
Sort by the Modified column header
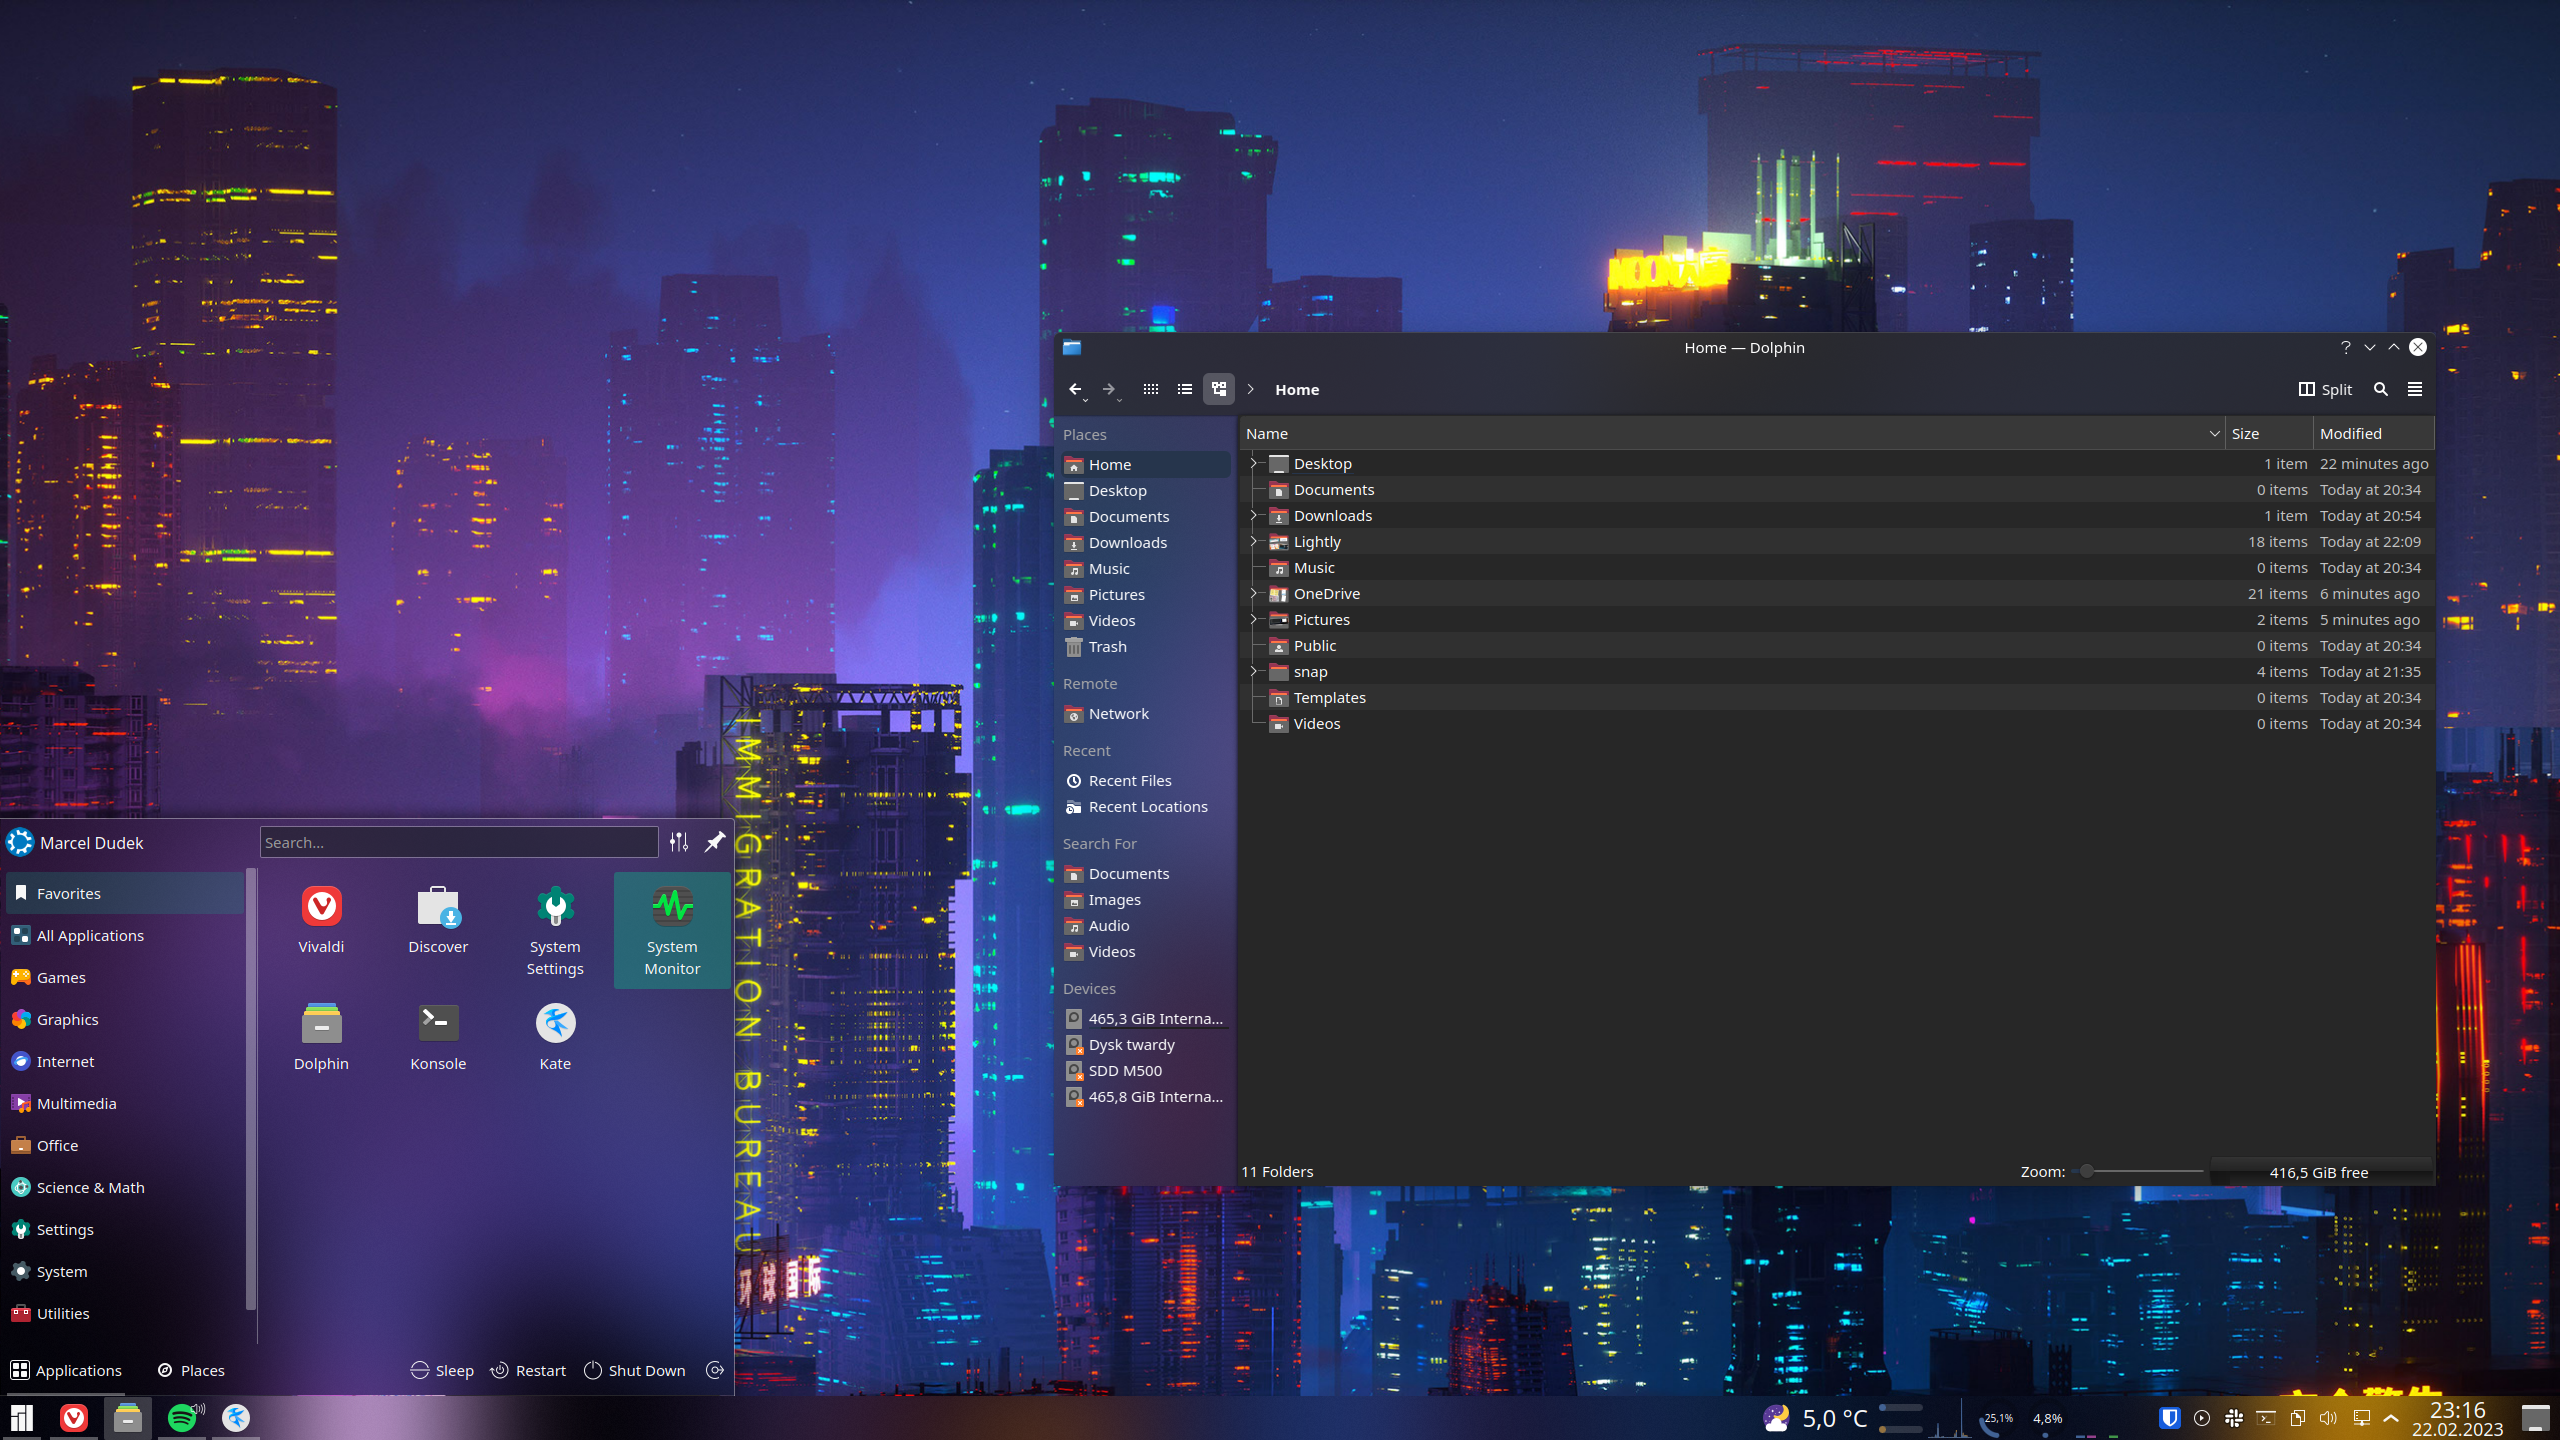[2372, 433]
